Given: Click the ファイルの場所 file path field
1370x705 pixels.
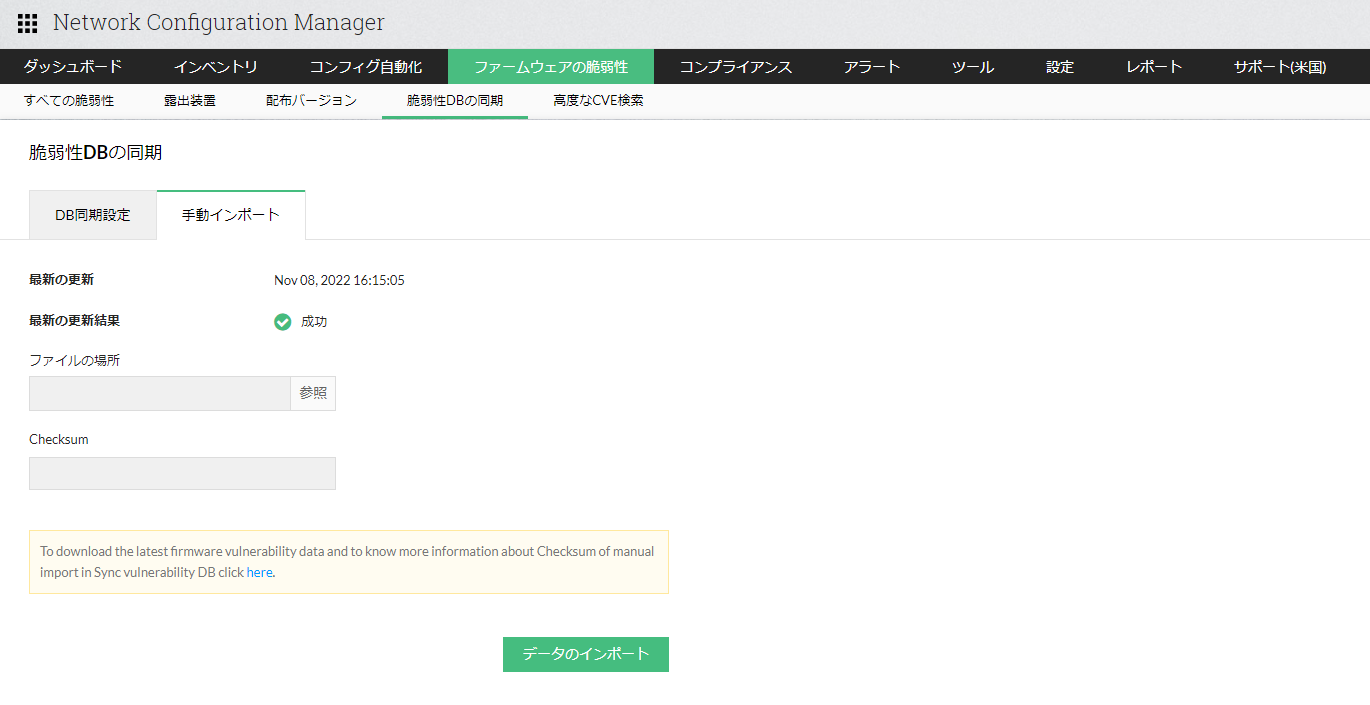Looking at the screenshot, I should (160, 393).
